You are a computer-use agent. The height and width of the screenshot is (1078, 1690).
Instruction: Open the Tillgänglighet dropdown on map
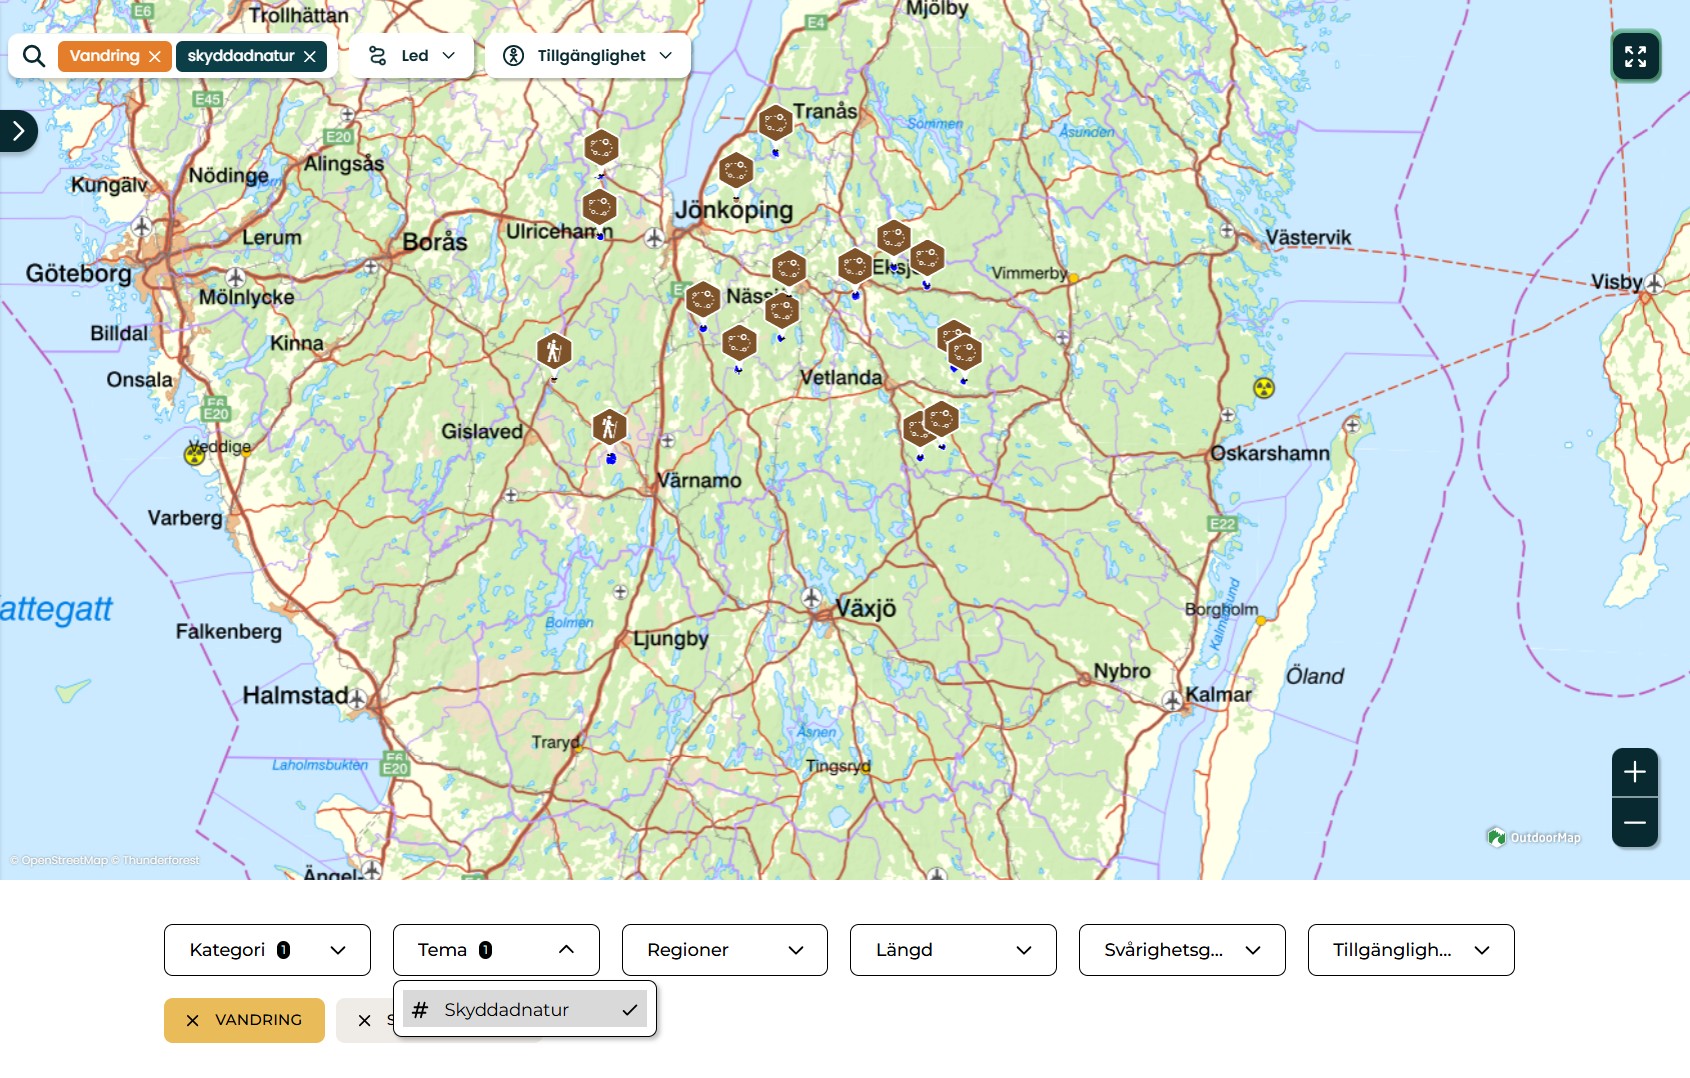pos(588,56)
